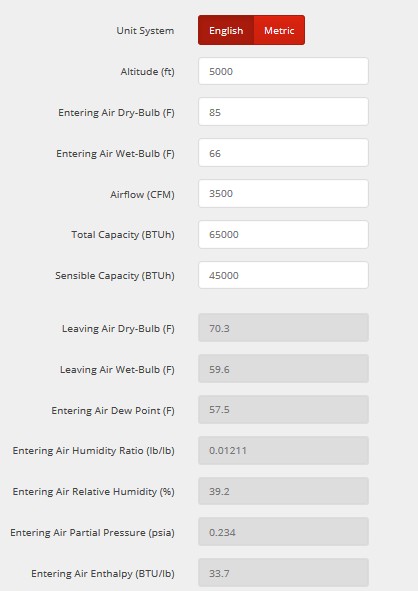418x591 pixels.
Task: Select the Entering Air Dew Point result
Action: pyautogui.click(x=283, y=410)
